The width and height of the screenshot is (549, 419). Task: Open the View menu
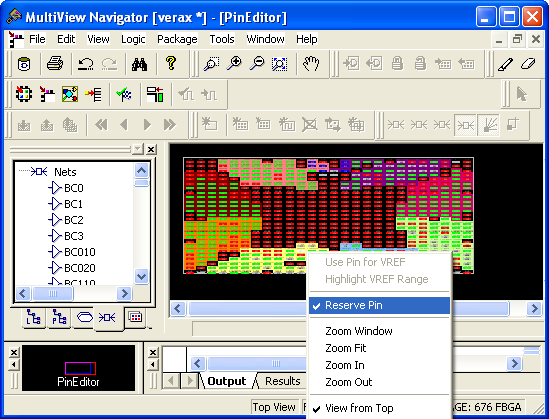[x=98, y=39]
